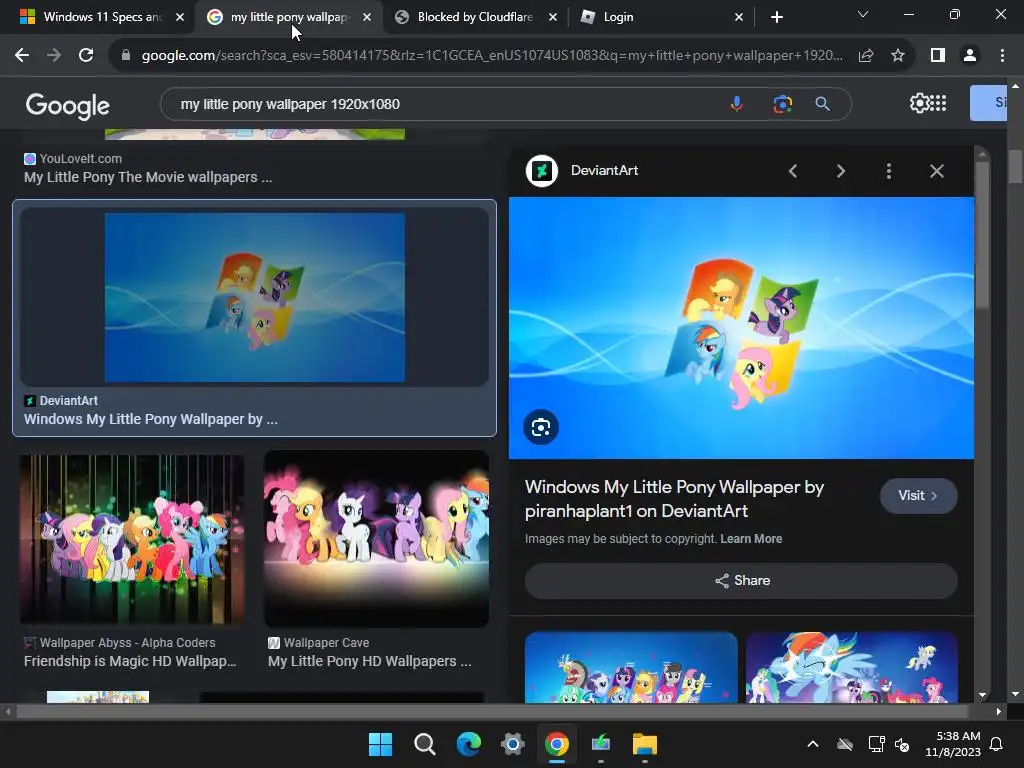
Task: Open a new browser tab
Action: [776, 17]
